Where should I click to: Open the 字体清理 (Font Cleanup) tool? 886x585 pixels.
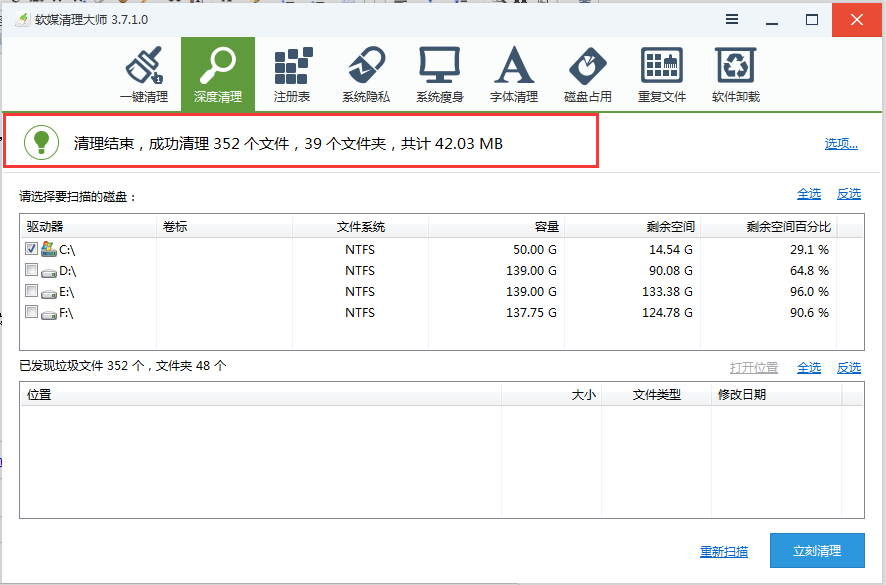(513, 70)
